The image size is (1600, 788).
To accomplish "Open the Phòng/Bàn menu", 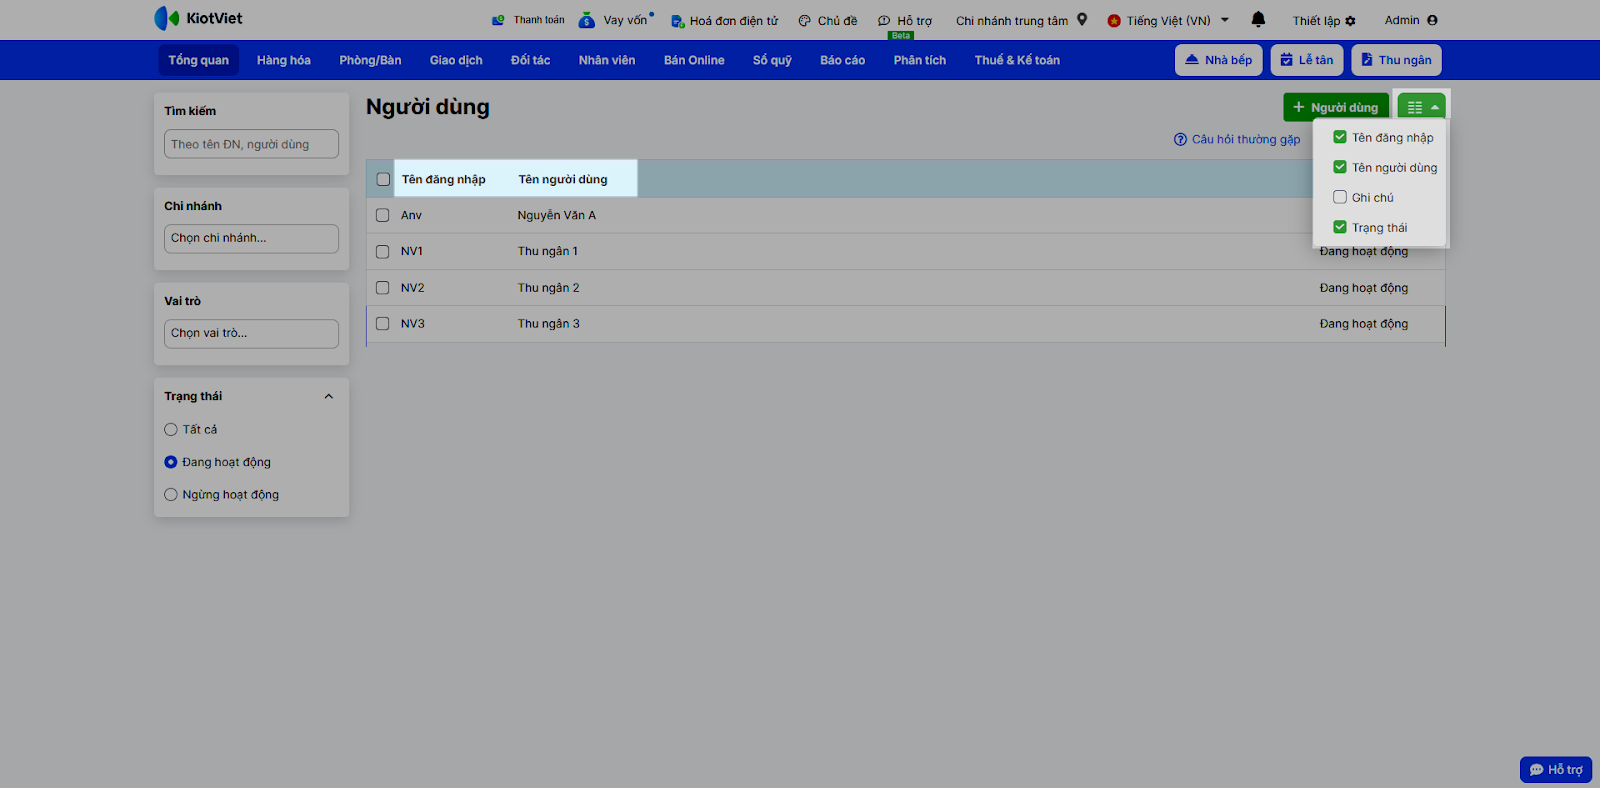I will click(x=370, y=60).
